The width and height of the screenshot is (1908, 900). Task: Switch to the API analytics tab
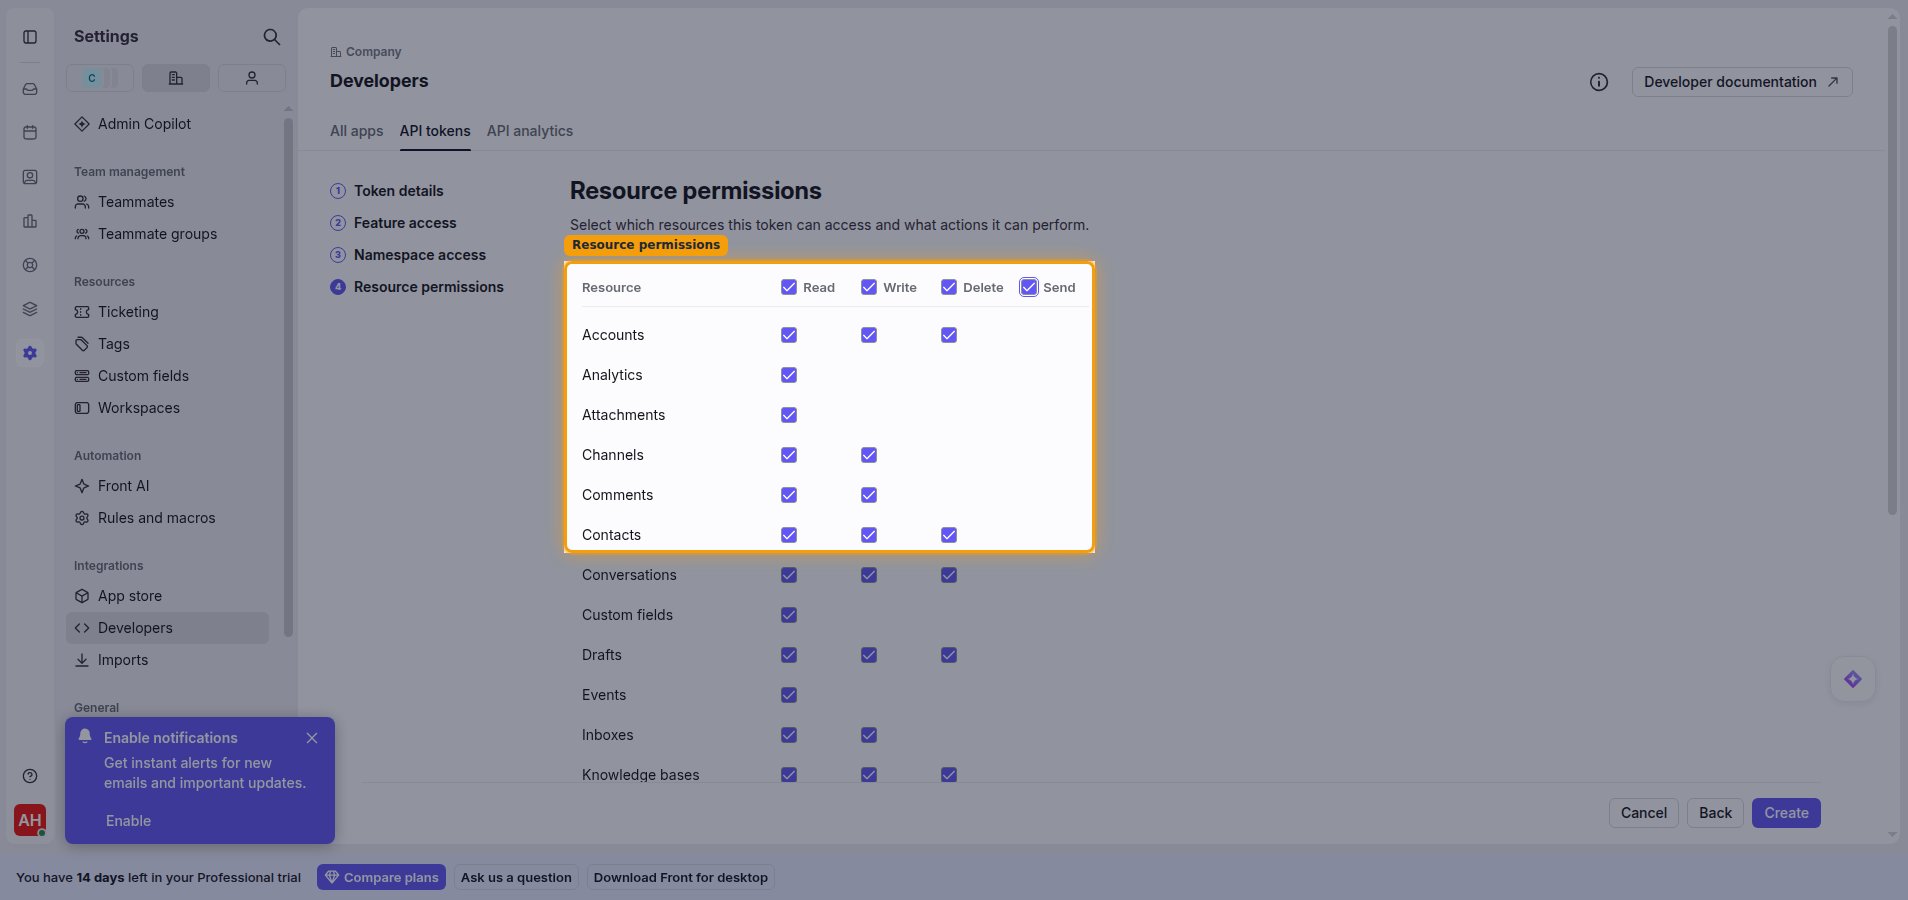click(530, 131)
